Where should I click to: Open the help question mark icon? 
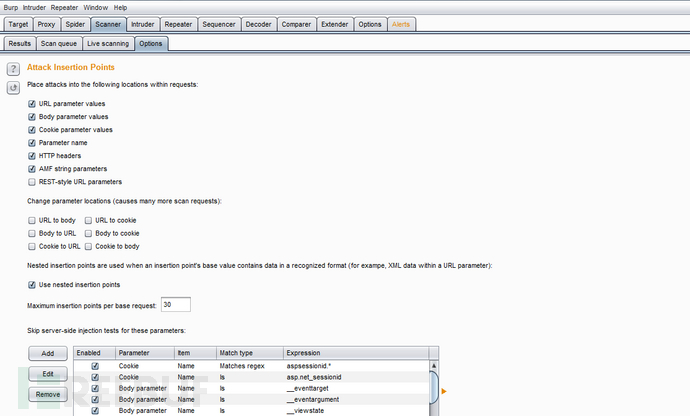coord(13,69)
